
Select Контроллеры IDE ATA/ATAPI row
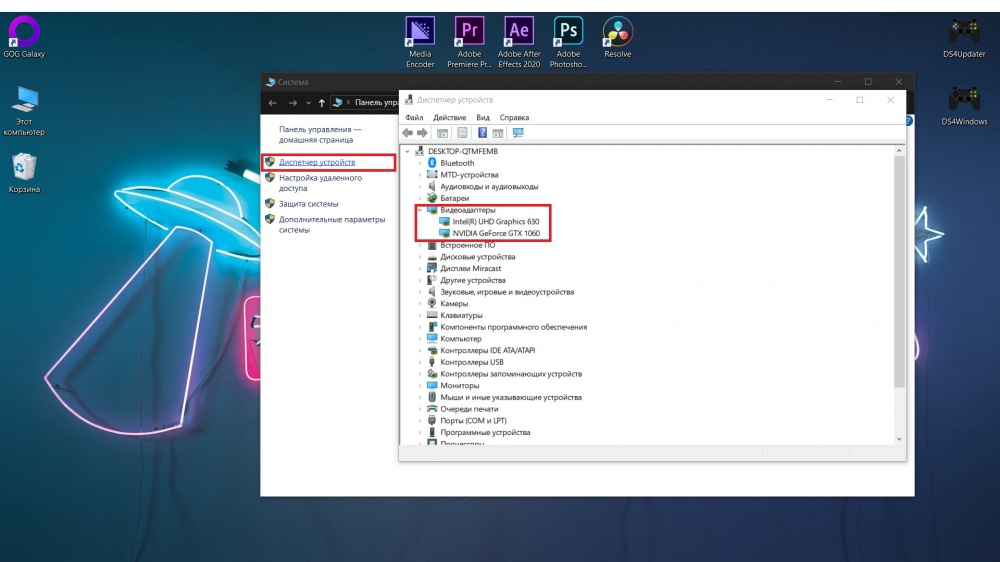click(488, 350)
